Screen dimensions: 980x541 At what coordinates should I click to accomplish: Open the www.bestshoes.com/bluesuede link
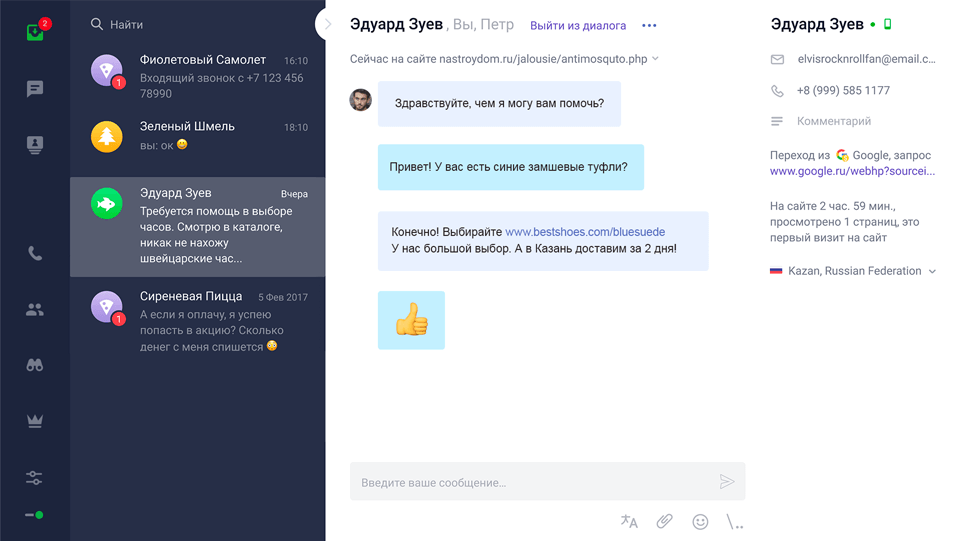585,232
